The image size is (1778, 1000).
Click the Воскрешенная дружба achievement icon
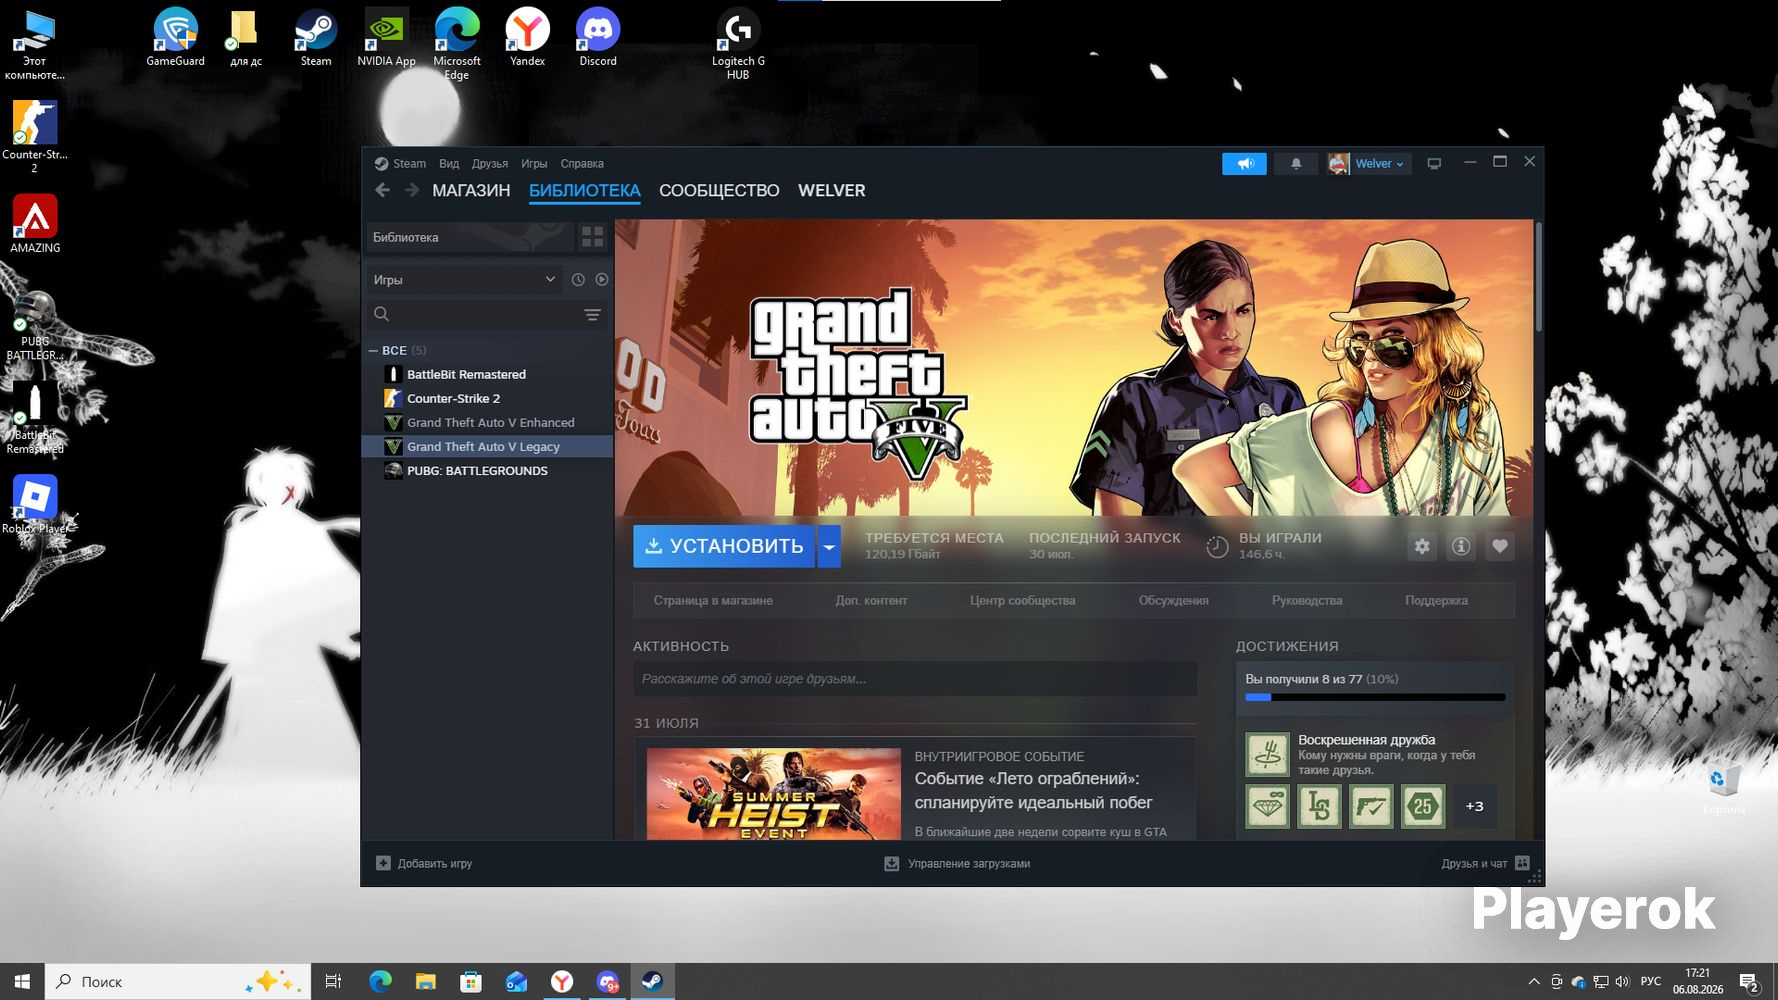point(1267,754)
